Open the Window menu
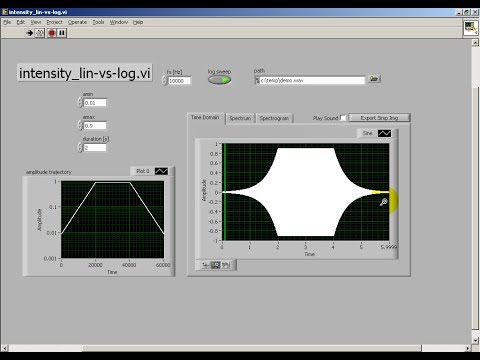 119,22
